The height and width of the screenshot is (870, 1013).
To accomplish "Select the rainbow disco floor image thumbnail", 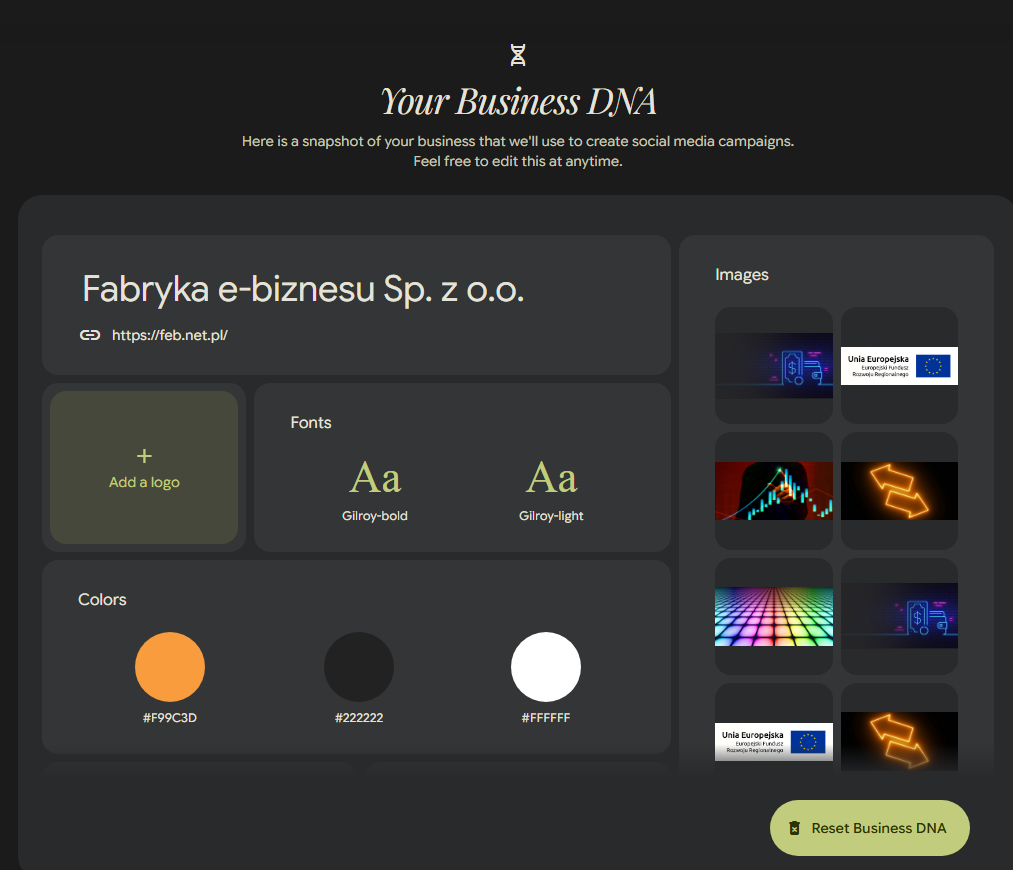I will click(x=774, y=616).
